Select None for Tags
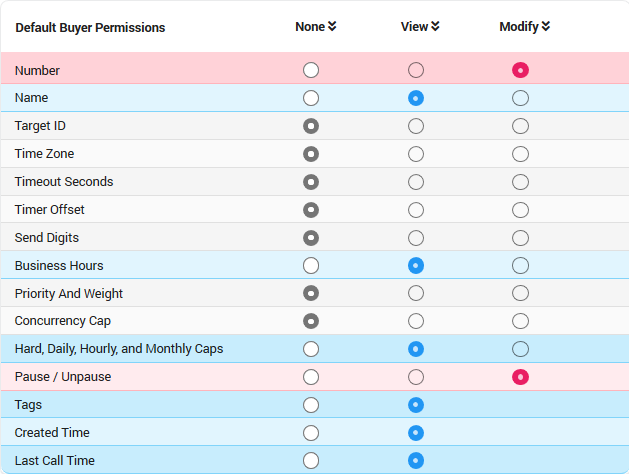This screenshot has width=629, height=474. 311,405
